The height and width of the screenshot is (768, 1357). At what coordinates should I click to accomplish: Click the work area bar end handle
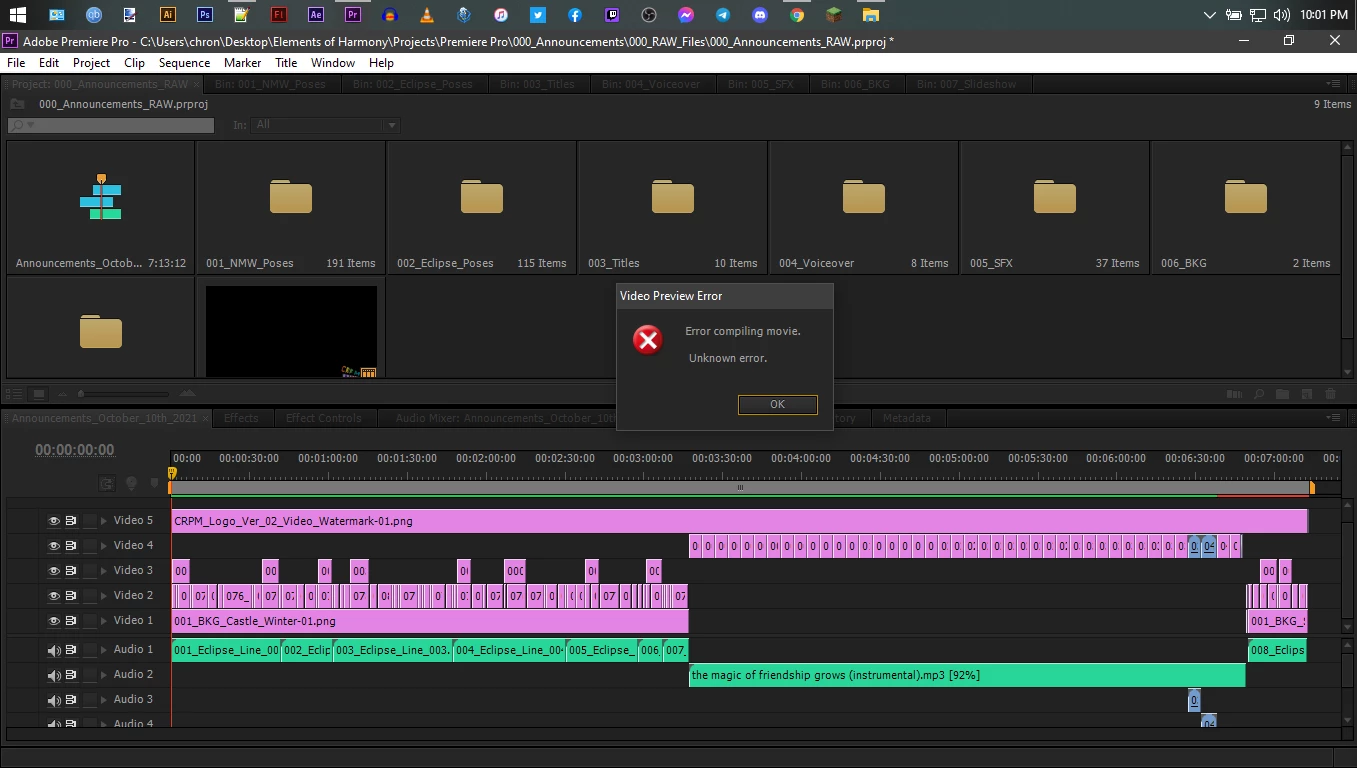coord(1312,488)
